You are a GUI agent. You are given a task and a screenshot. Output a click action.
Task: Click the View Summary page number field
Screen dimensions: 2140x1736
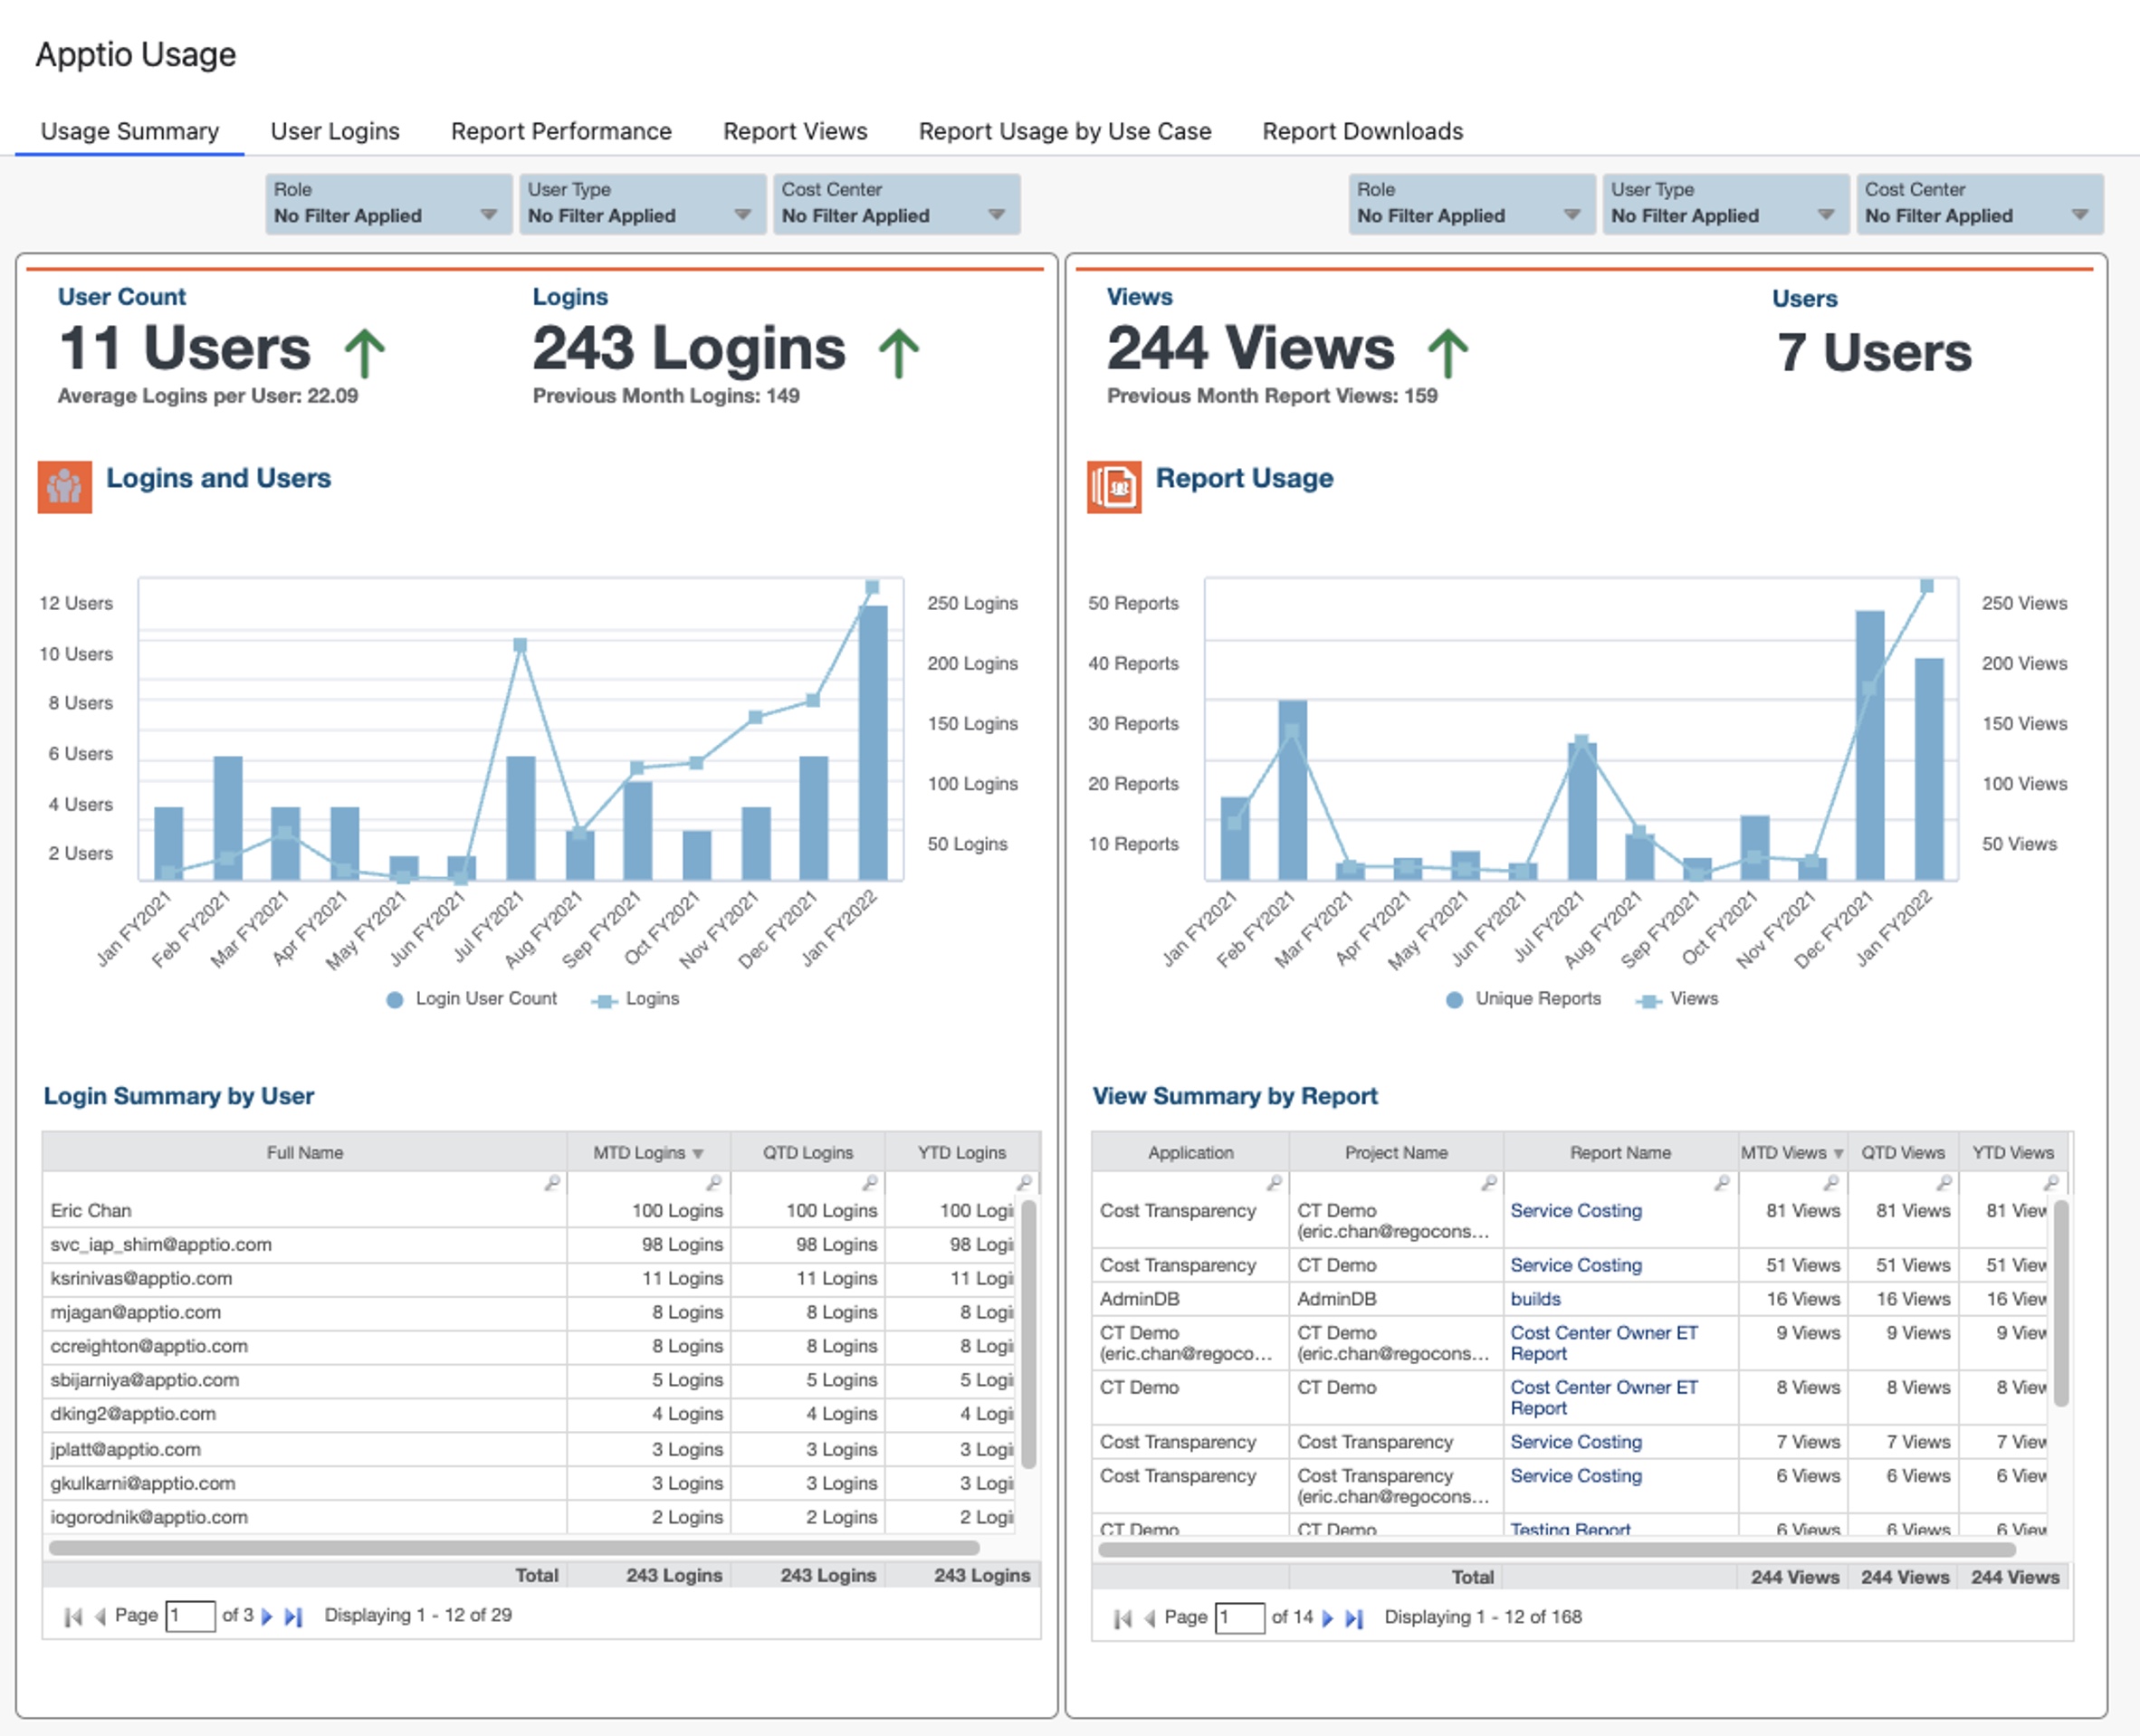[x=1240, y=1618]
